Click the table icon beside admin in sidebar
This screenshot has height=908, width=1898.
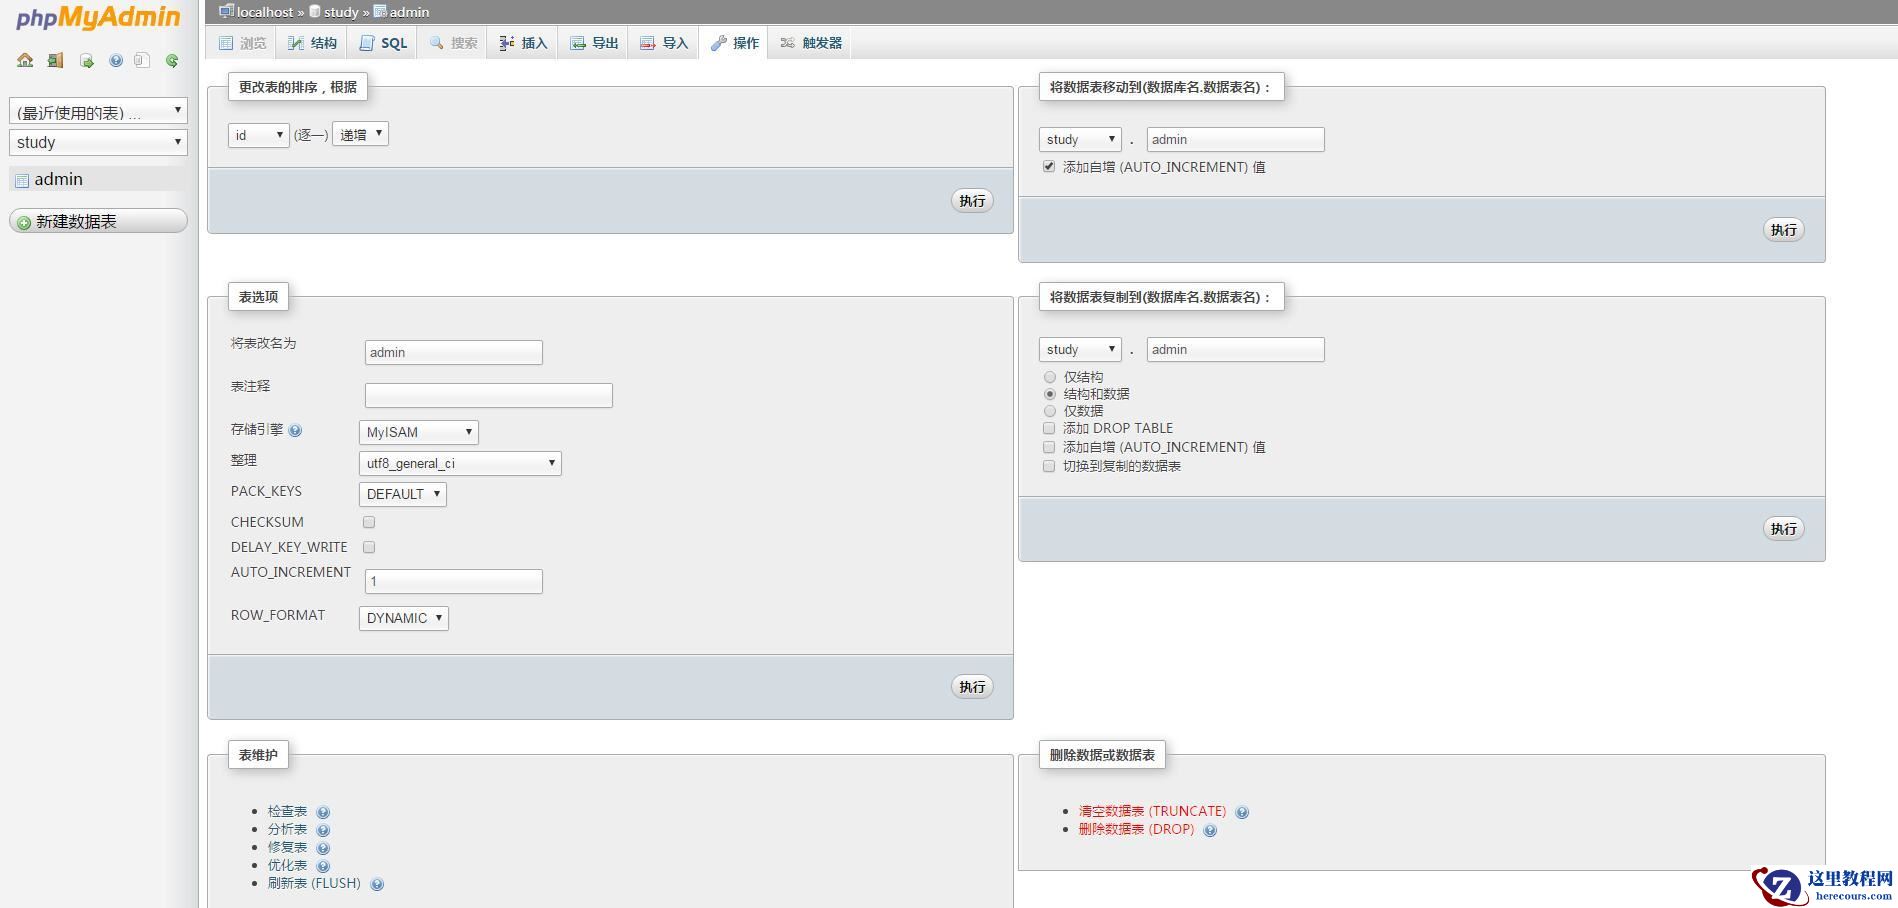(22, 180)
